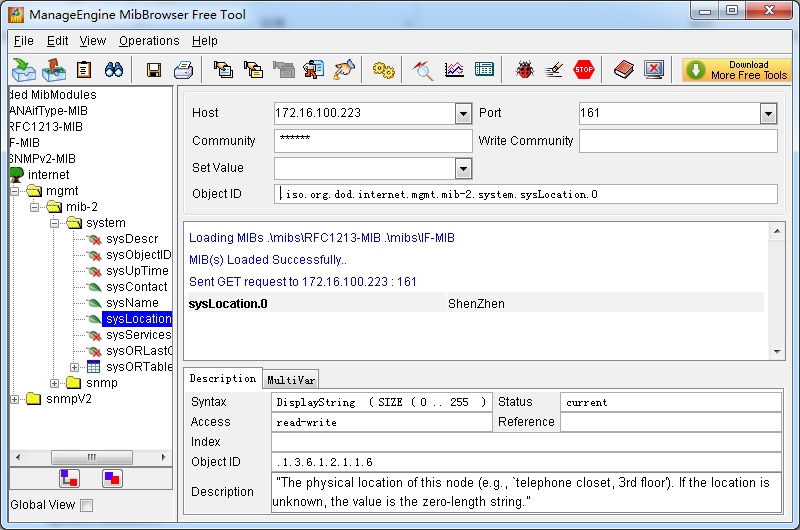800x530 pixels.
Task: Click tree scrollbar right arrow
Action: point(163,457)
